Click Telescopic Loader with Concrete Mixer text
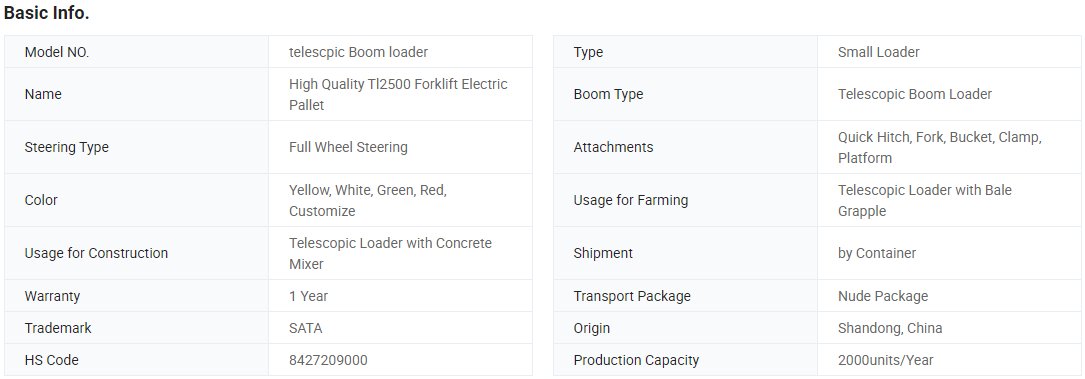 (x=390, y=254)
